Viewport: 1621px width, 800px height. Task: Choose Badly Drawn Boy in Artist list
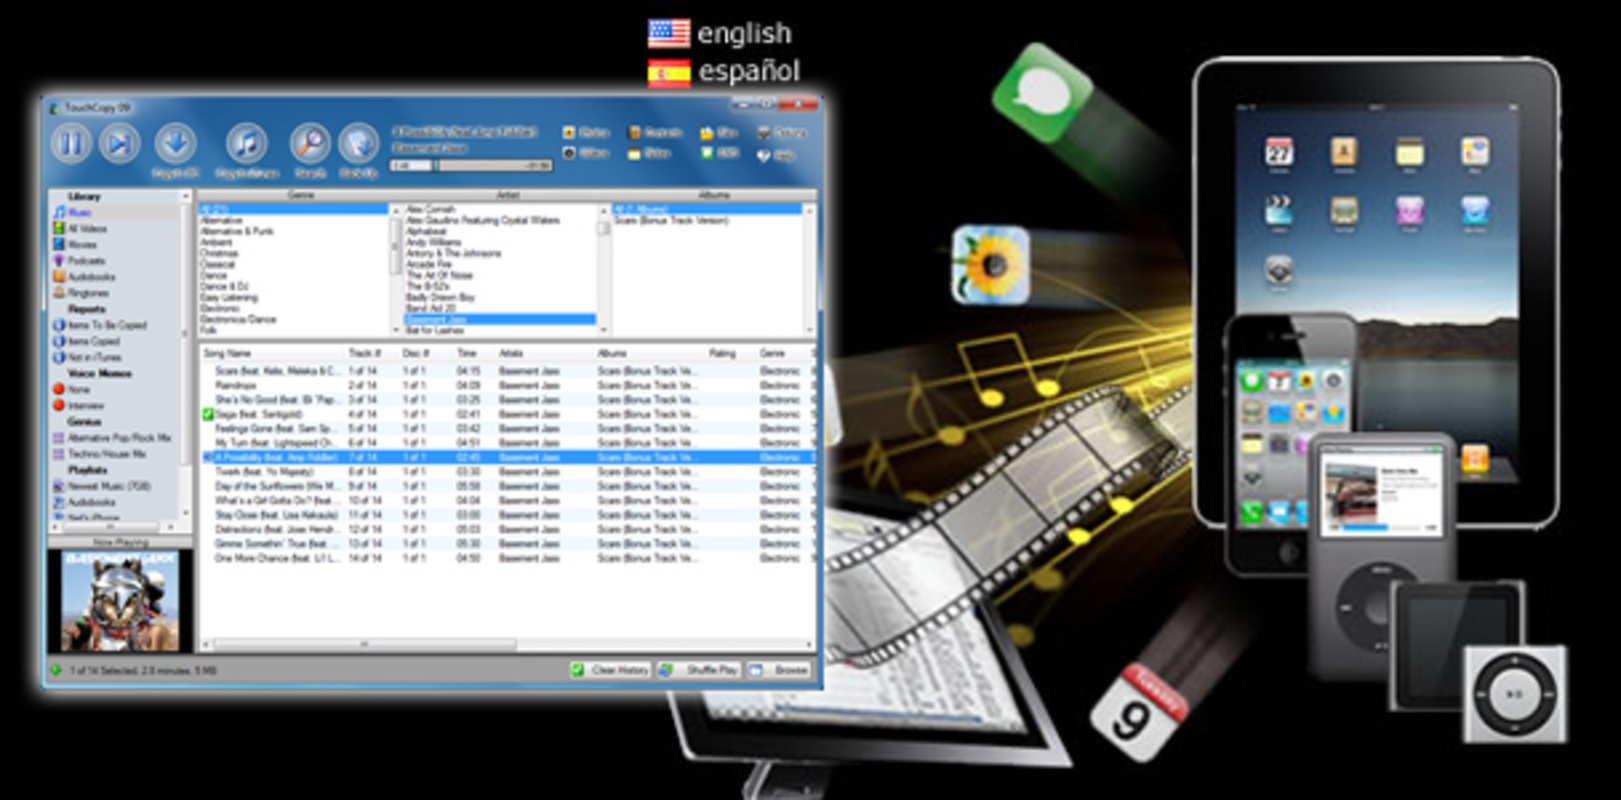(440, 297)
